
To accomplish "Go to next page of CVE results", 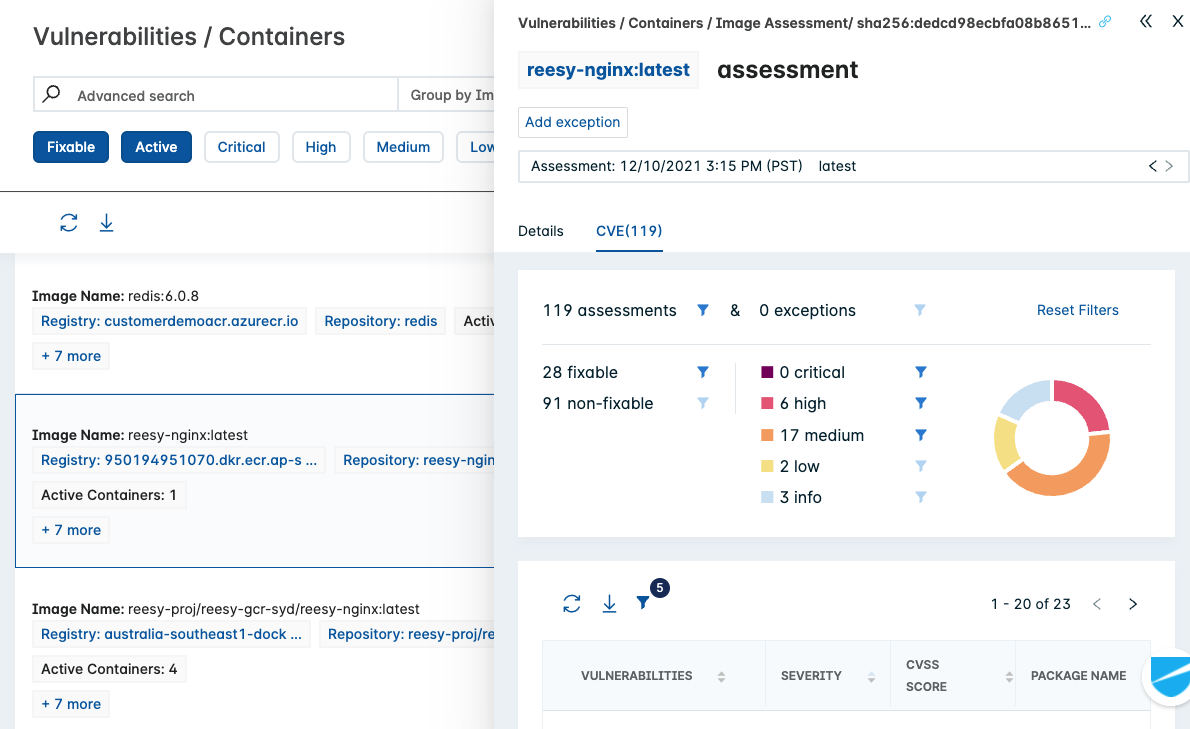I will click(x=1133, y=604).
